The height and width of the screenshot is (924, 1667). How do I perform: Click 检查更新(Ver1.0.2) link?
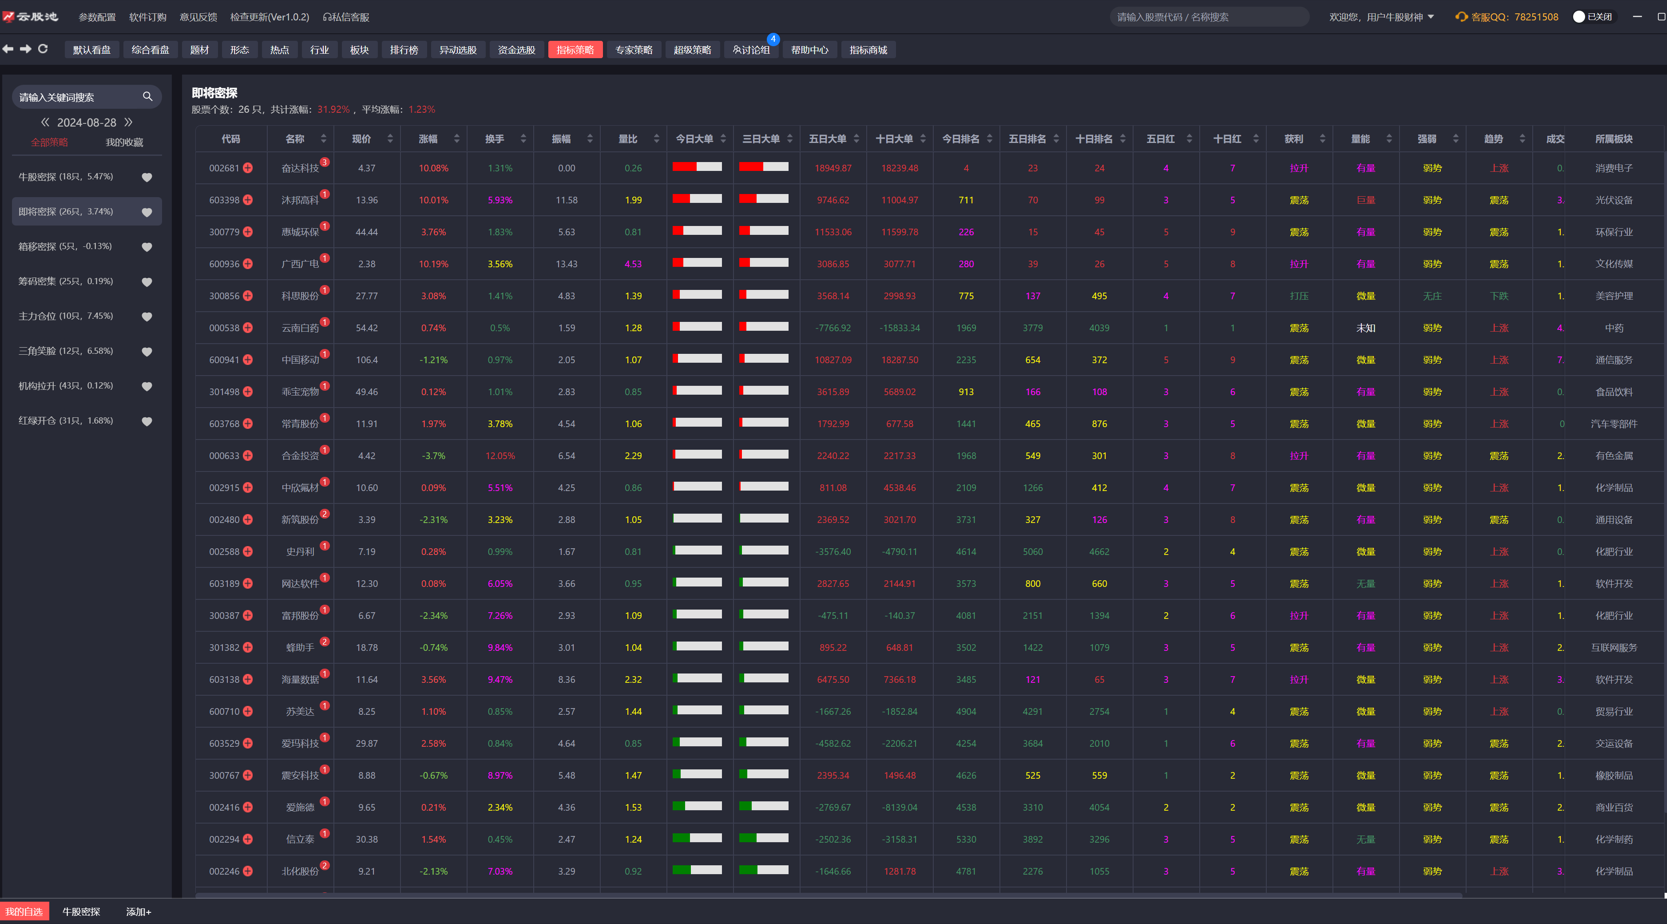coord(270,17)
